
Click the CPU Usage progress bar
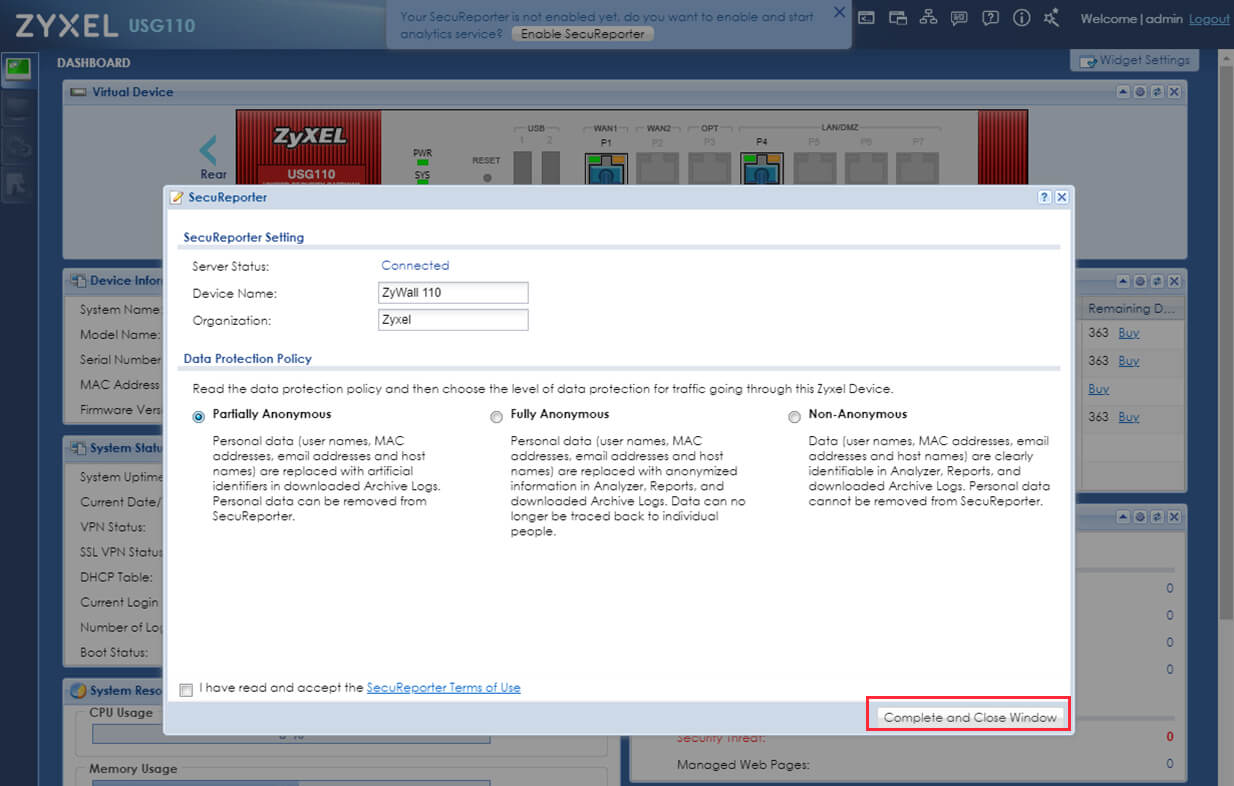(291, 734)
